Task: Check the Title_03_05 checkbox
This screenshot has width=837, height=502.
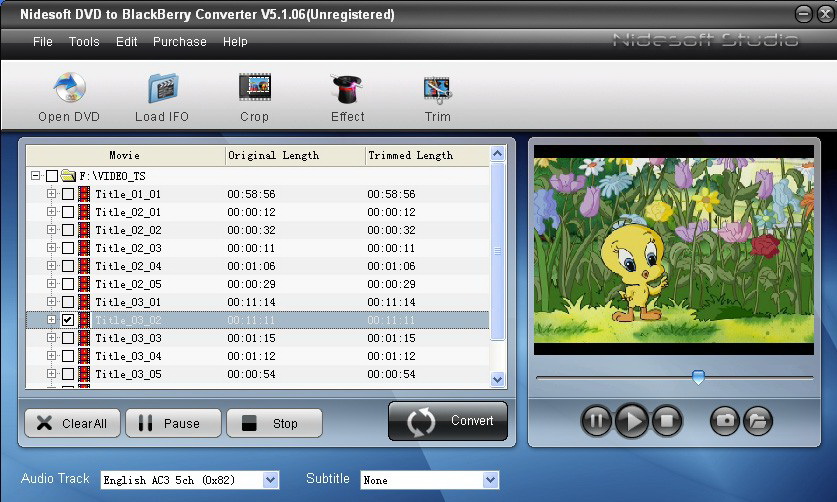Action: [x=68, y=374]
